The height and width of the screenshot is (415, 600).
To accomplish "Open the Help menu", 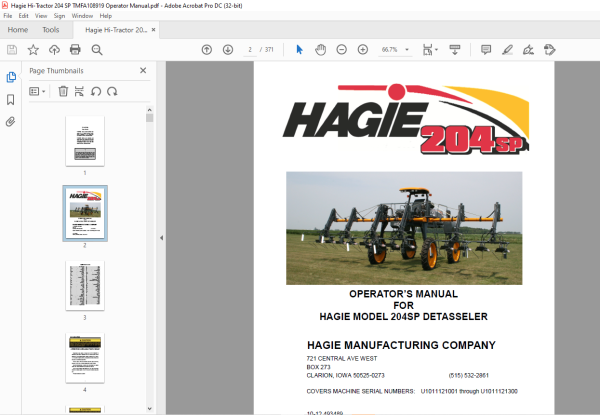I will [106, 16].
